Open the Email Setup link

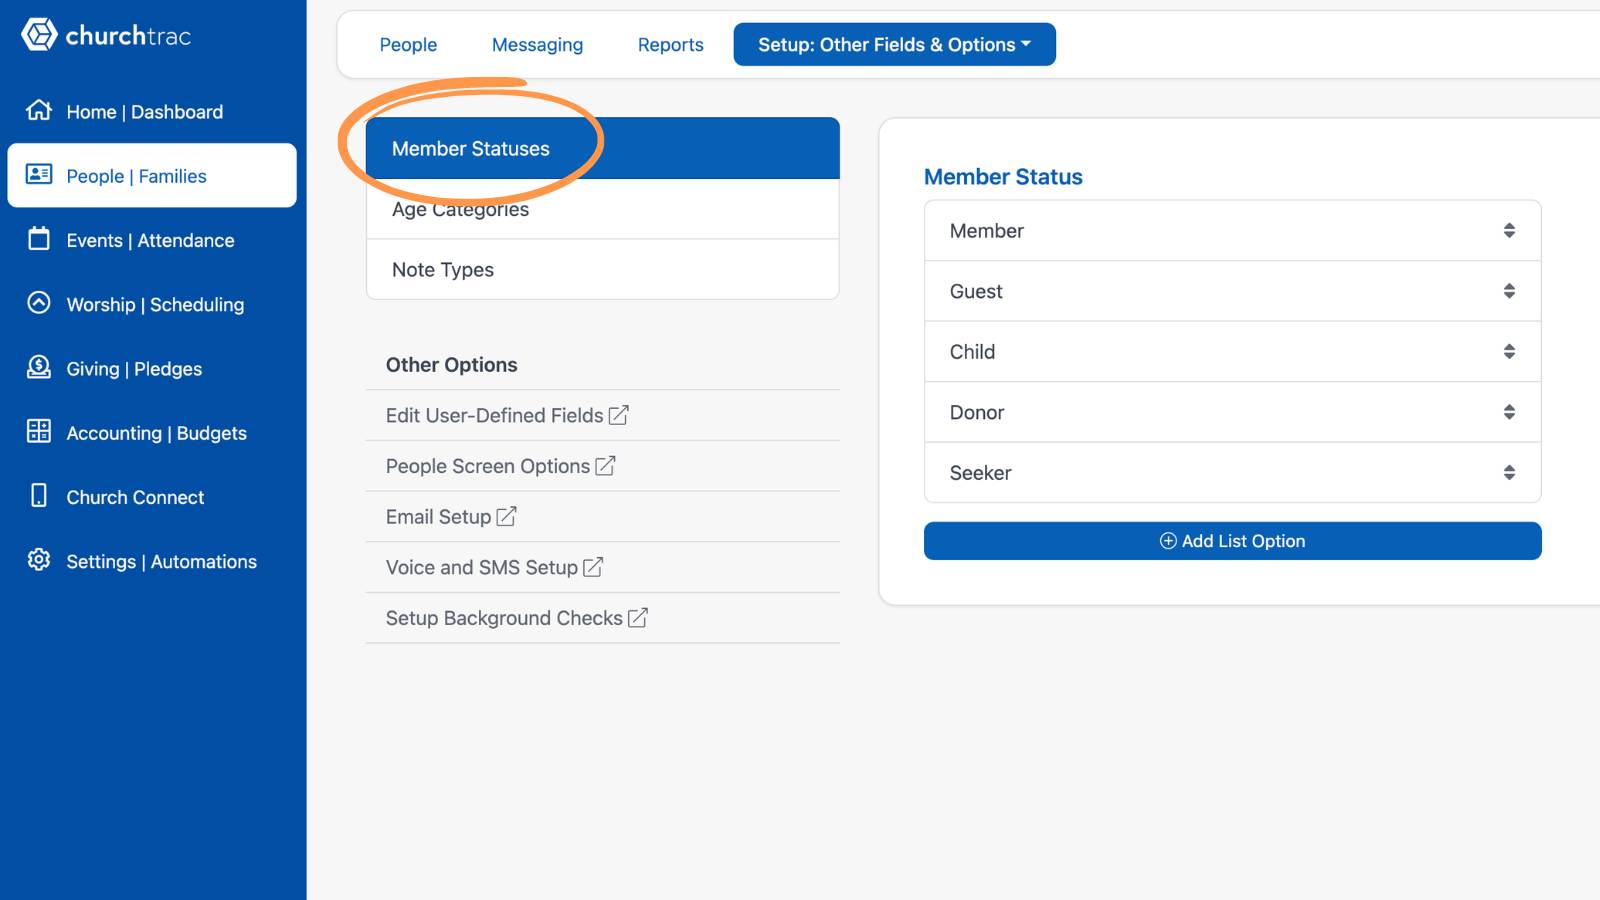[451, 517]
